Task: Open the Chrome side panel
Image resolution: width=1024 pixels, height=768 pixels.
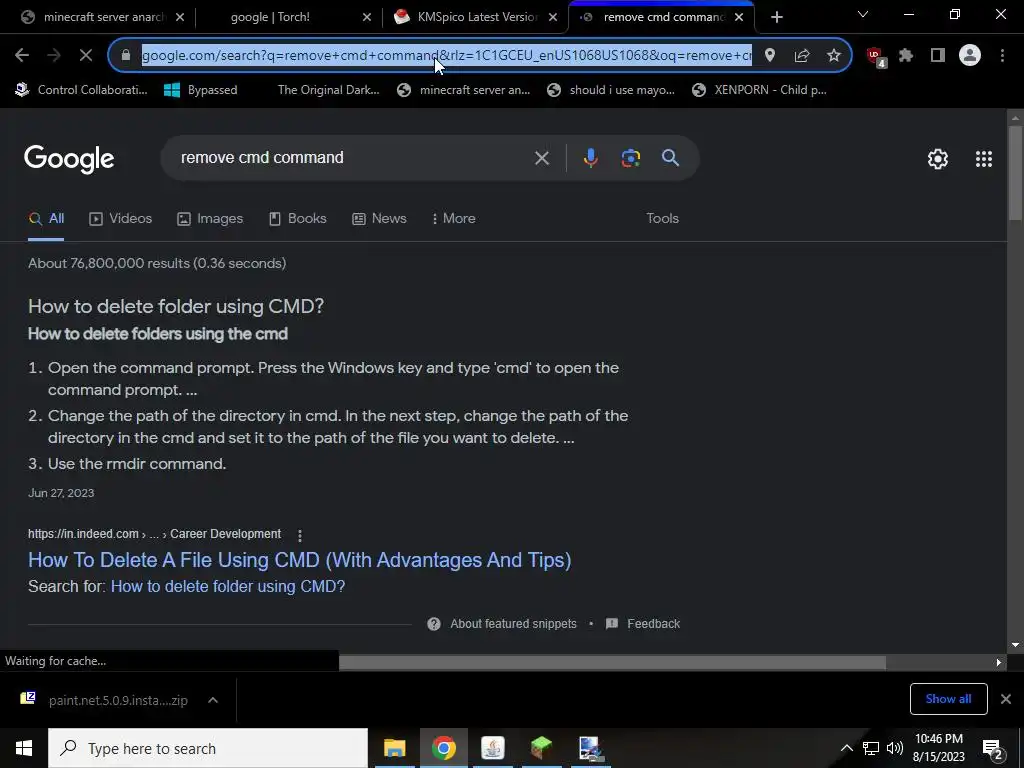Action: 938,56
